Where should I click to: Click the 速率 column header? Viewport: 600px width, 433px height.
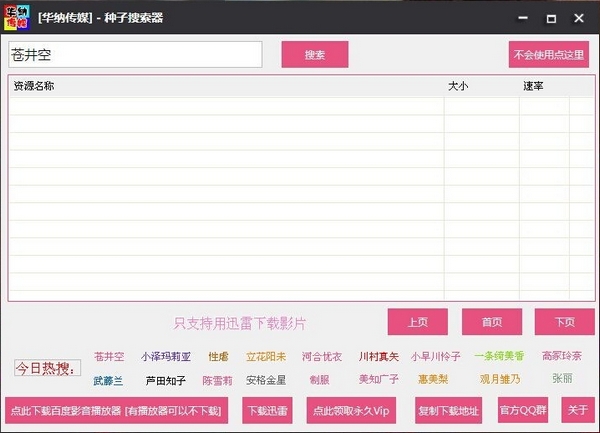click(x=533, y=86)
